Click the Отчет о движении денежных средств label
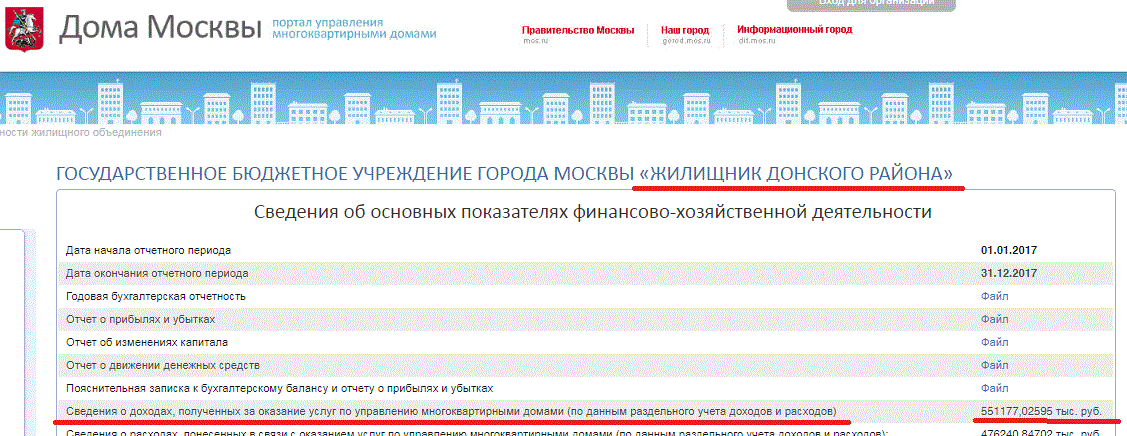The height and width of the screenshot is (436, 1127). pos(162,365)
